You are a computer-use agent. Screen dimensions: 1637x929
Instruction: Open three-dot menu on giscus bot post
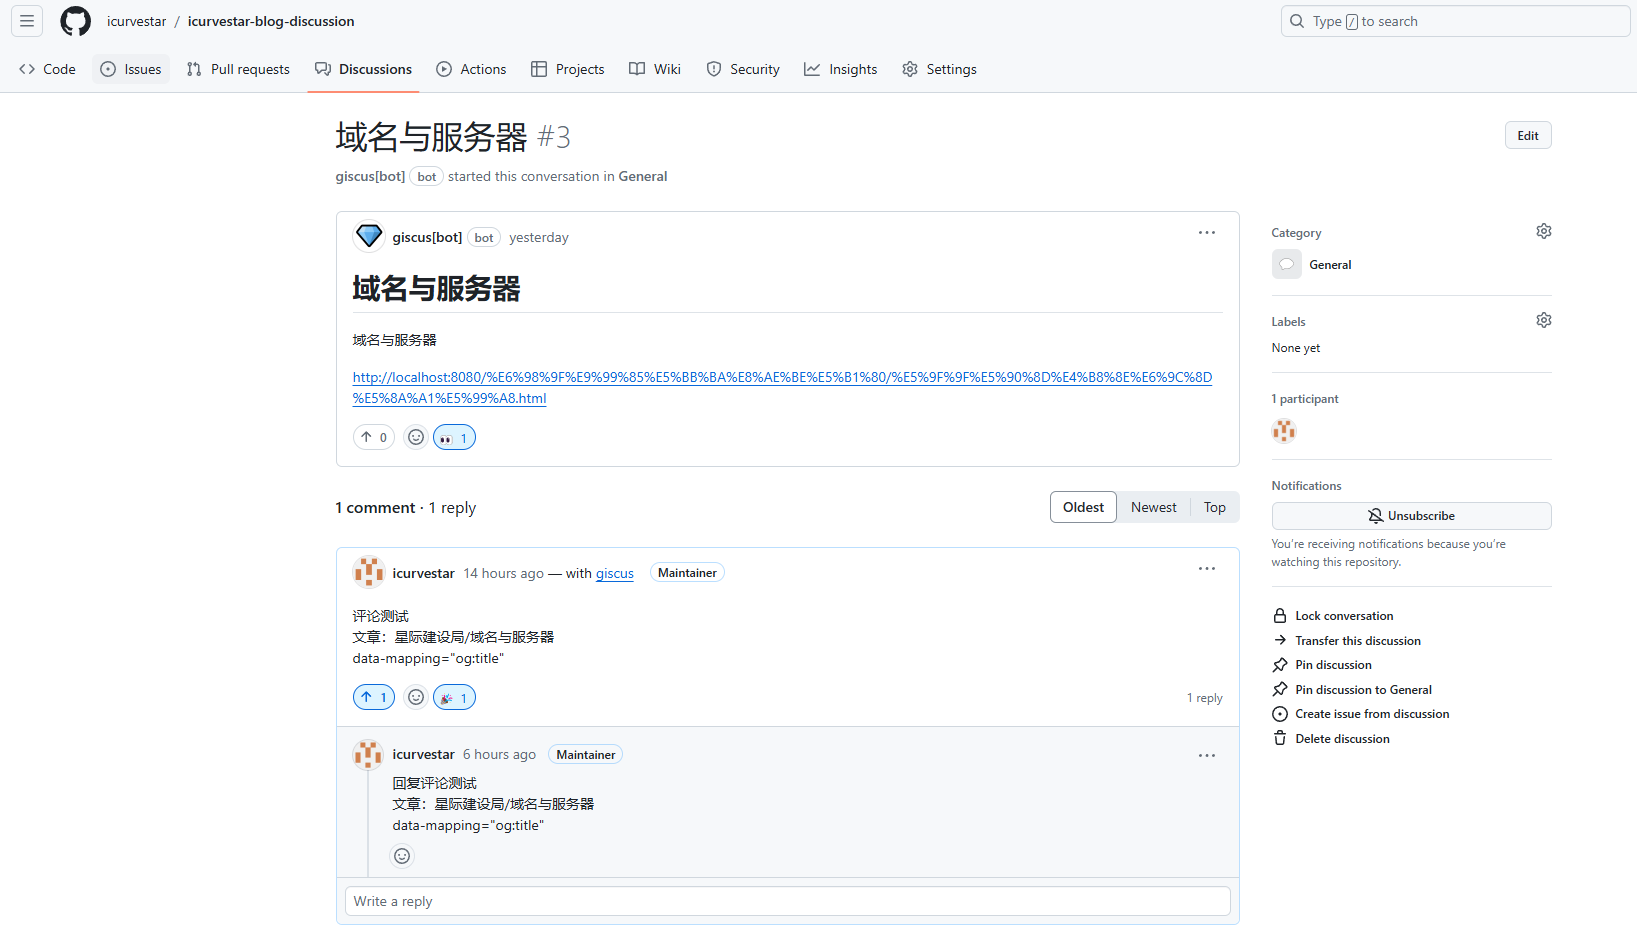coord(1206,233)
